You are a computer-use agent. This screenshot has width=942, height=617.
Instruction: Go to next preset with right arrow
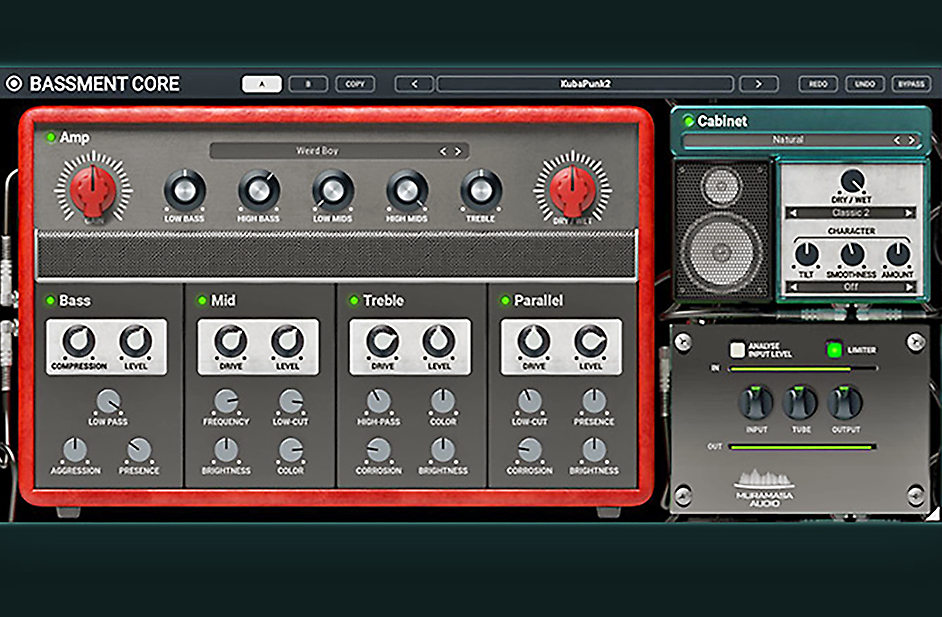click(x=758, y=84)
